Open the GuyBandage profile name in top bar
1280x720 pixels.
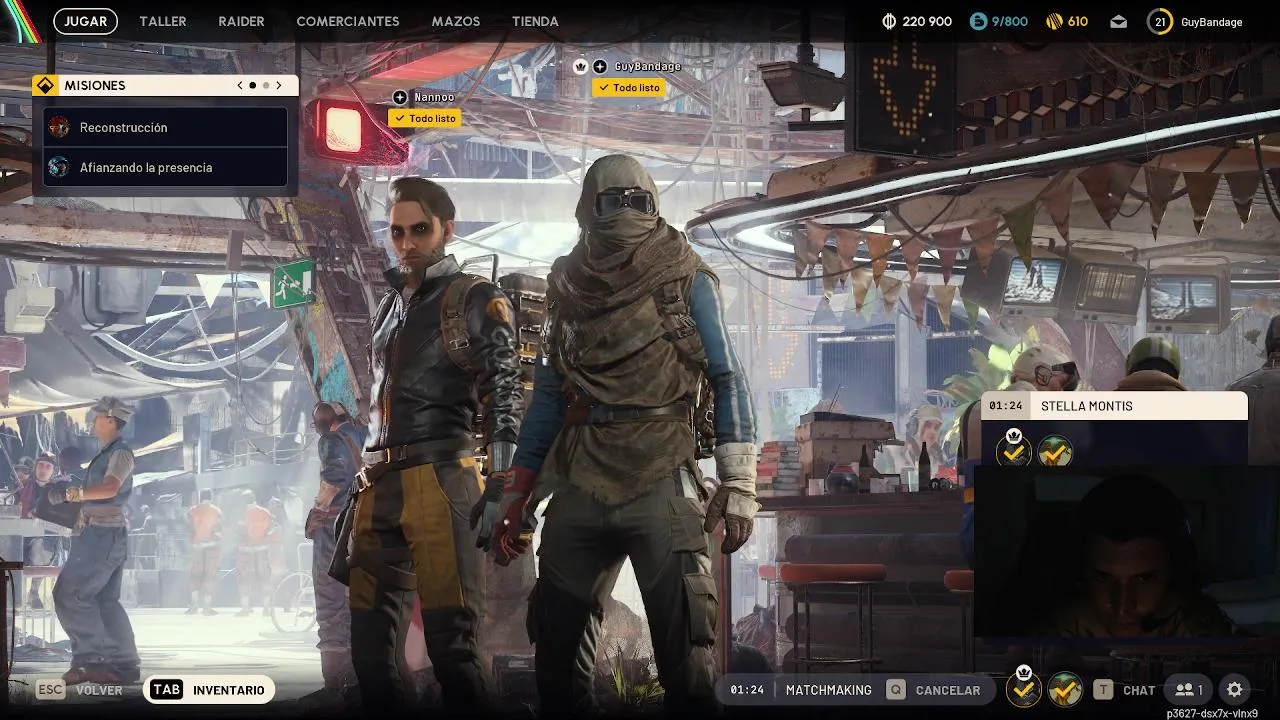pyautogui.click(x=1211, y=22)
